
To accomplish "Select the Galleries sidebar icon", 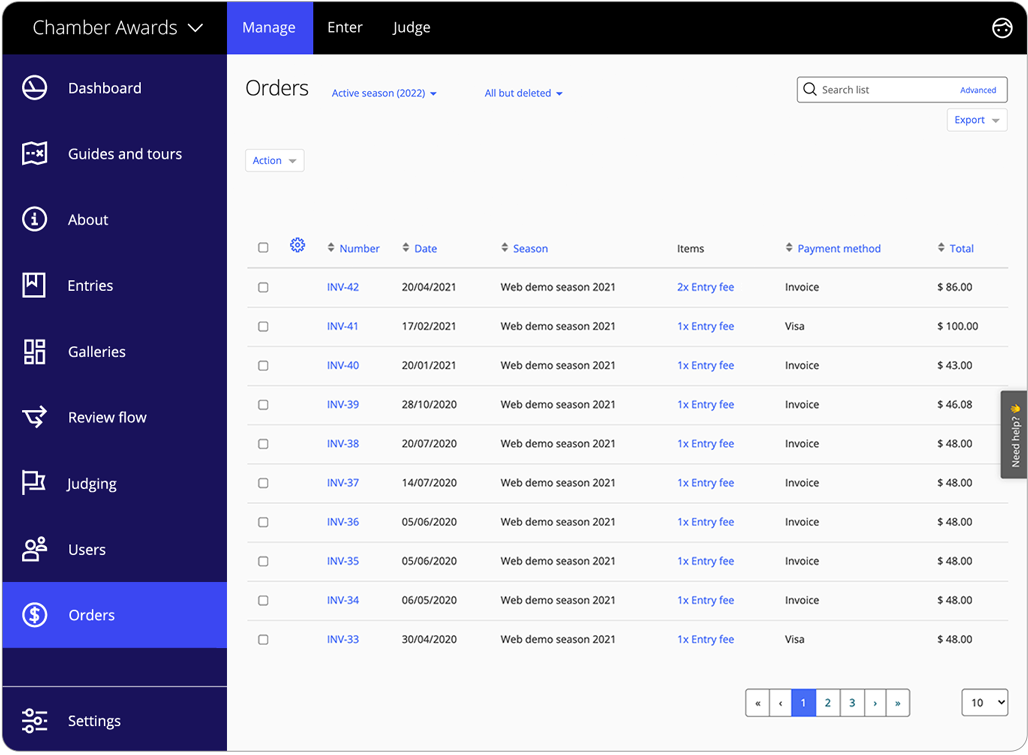I will click(x=33, y=351).
